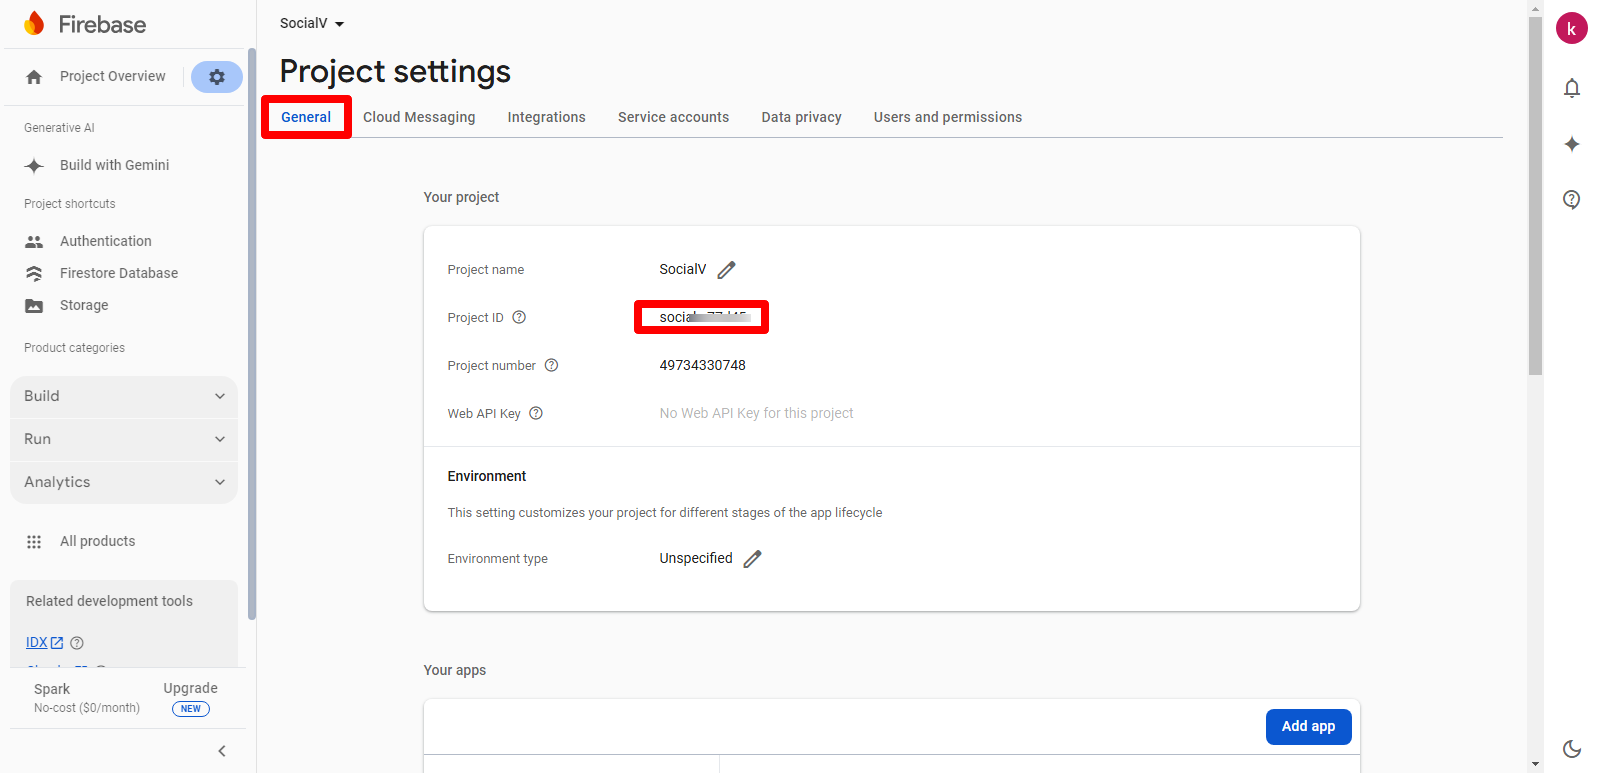Open Gemini sparkle icon in right rail
The height and width of the screenshot is (773, 1600).
(1572, 144)
